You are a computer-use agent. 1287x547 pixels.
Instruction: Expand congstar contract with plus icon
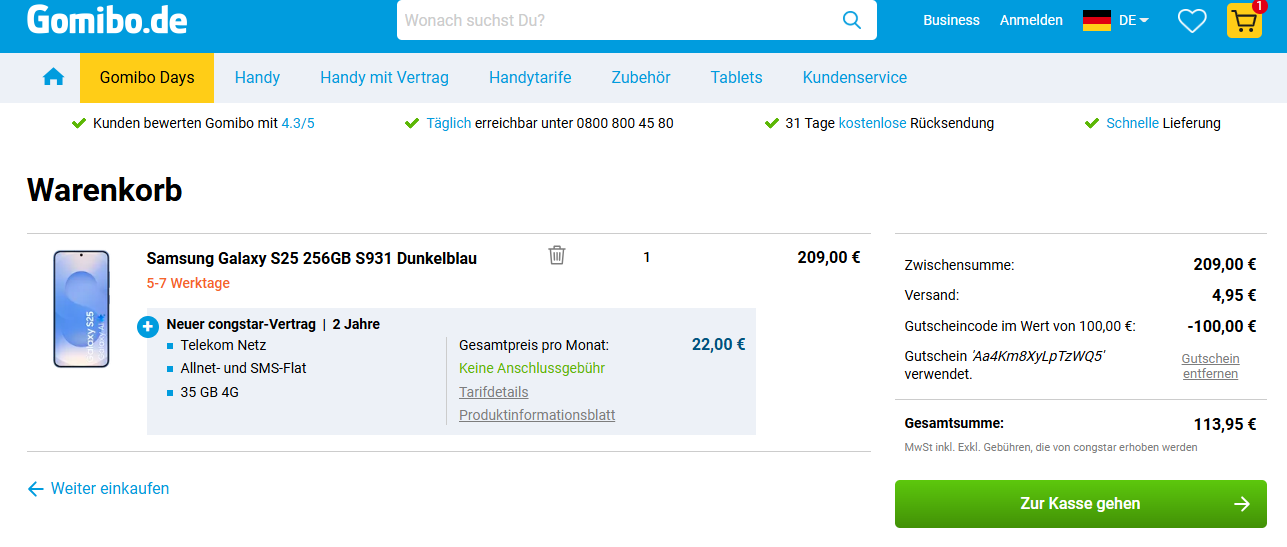coord(148,327)
